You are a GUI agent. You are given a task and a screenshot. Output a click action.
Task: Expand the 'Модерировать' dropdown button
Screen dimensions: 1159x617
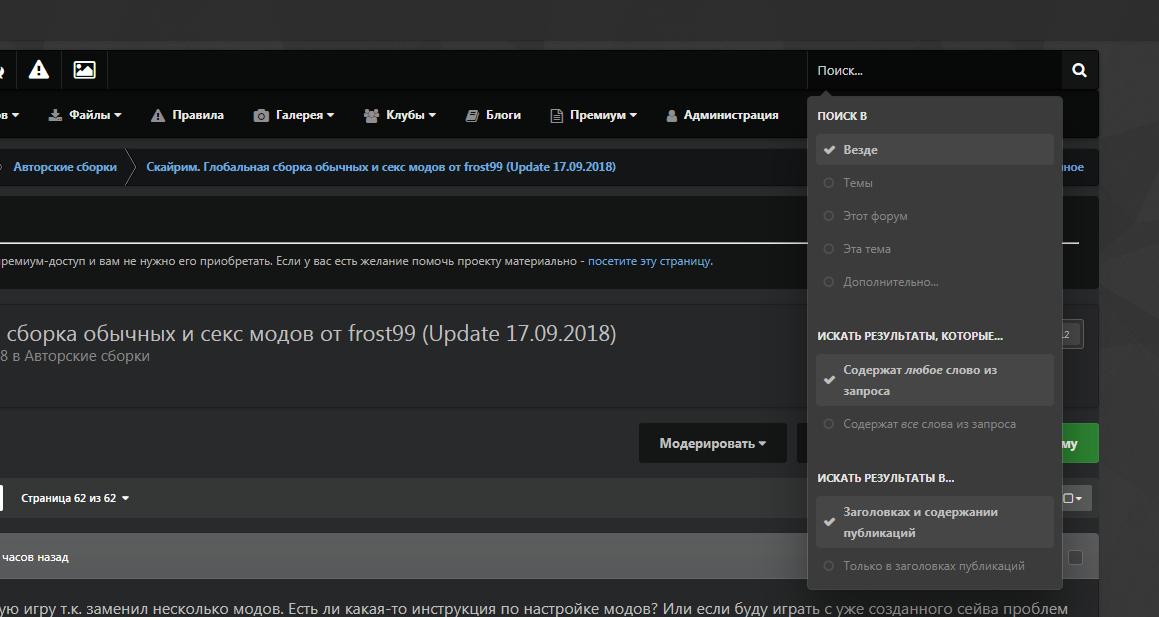click(x=712, y=443)
